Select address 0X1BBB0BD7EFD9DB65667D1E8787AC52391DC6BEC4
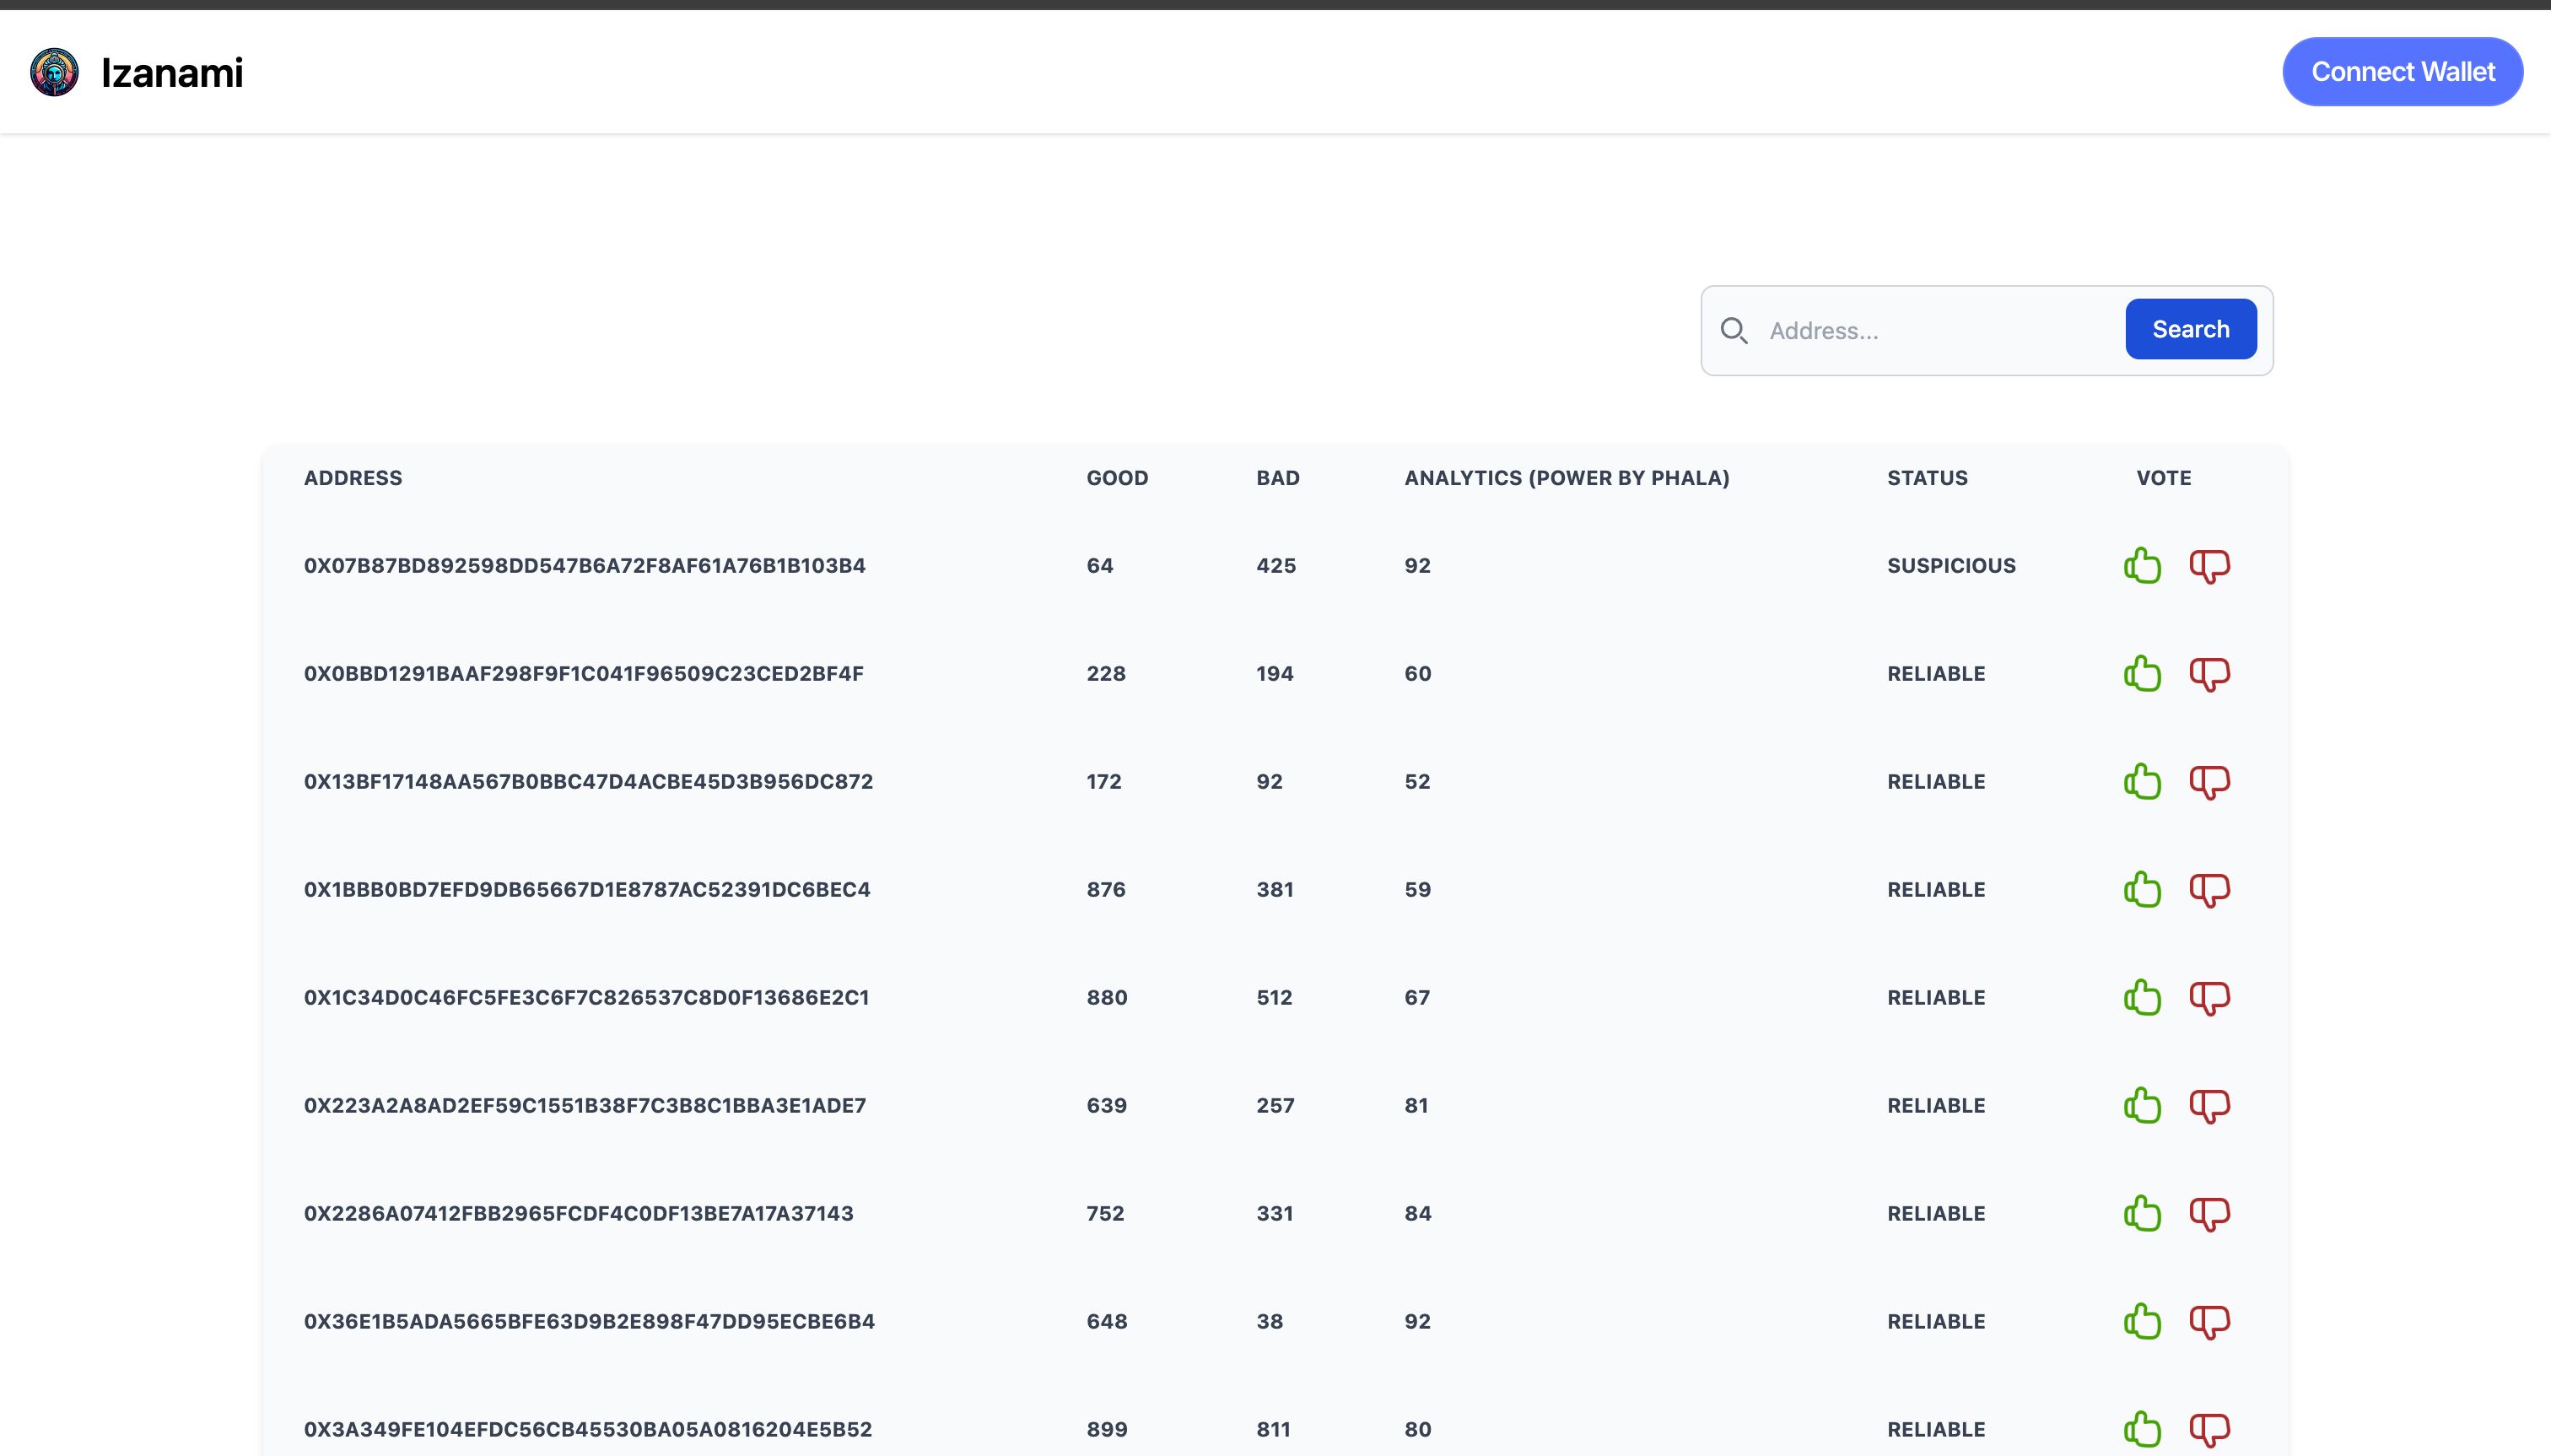Viewport: 2551px width, 1456px height. (x=587, y=890)
